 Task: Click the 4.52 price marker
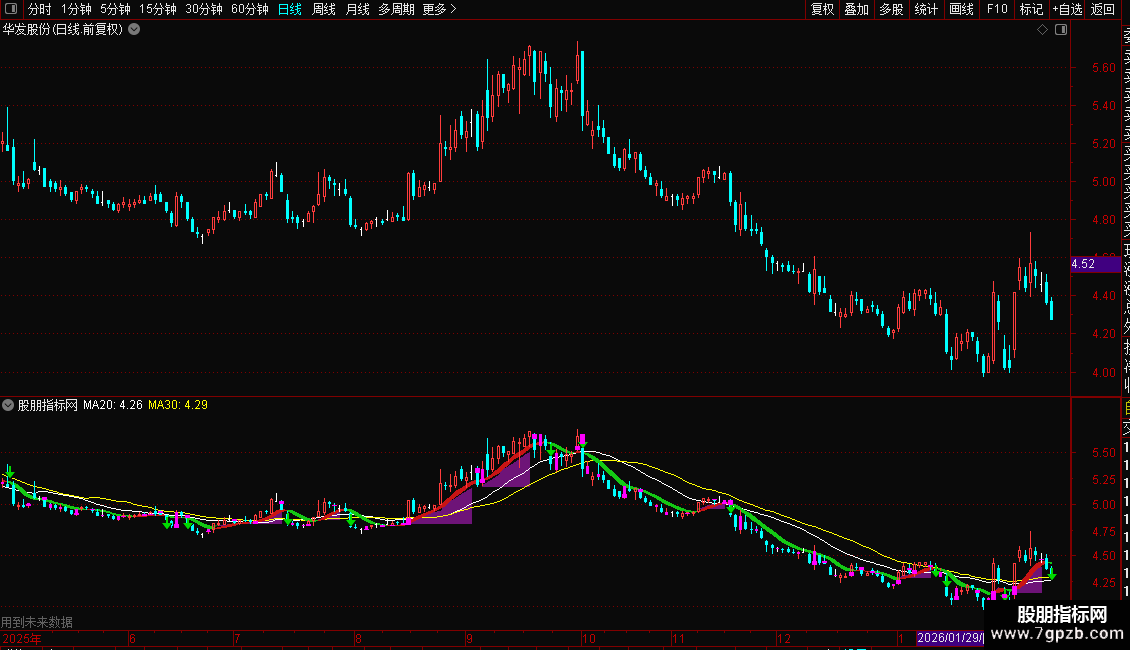(1095, 264)
